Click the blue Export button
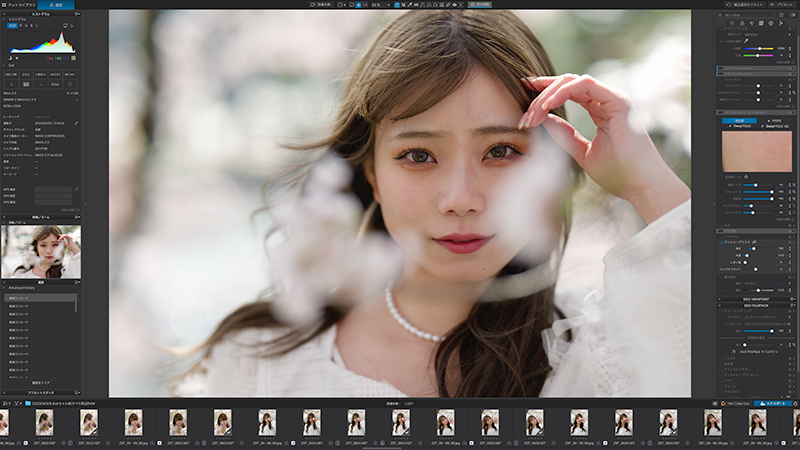 pos(773,404)
